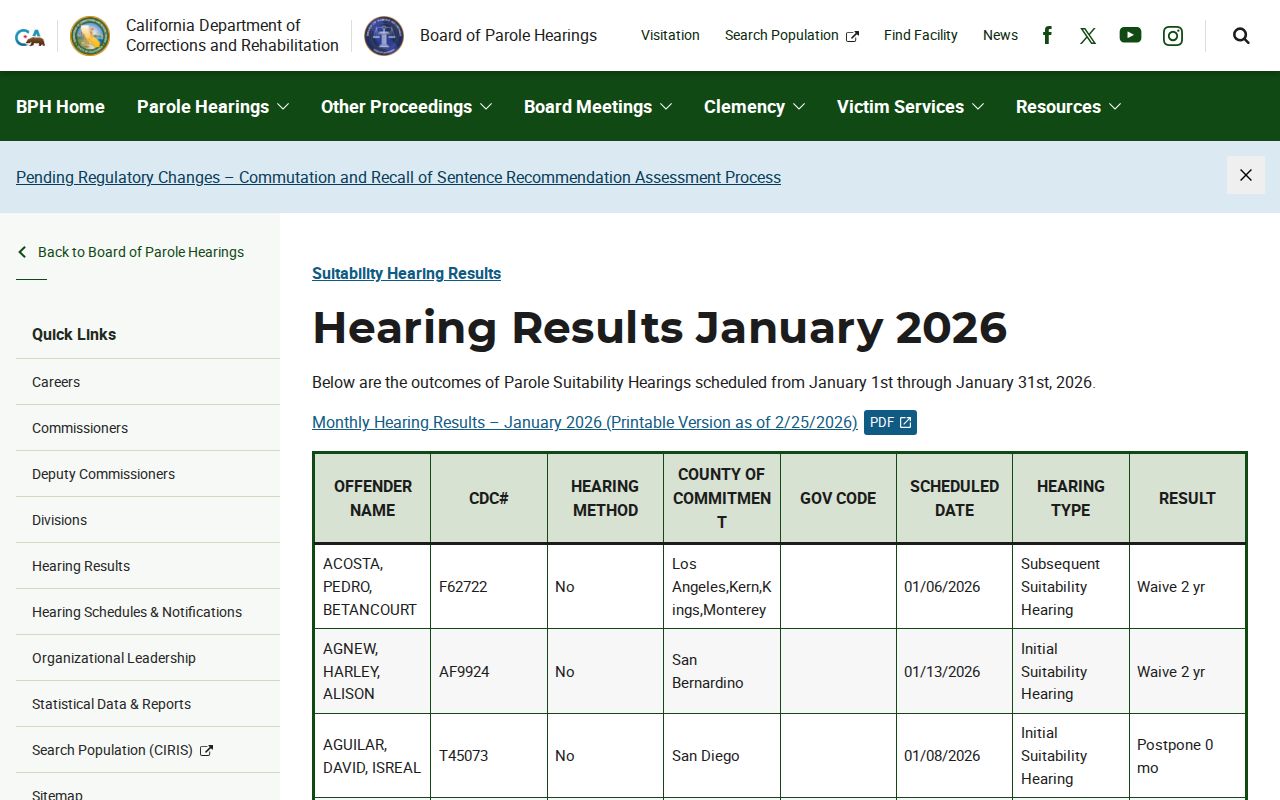This screenshot has height=800, width=1280.
Task: Click the GOV CODE column header
Action: 838,498
